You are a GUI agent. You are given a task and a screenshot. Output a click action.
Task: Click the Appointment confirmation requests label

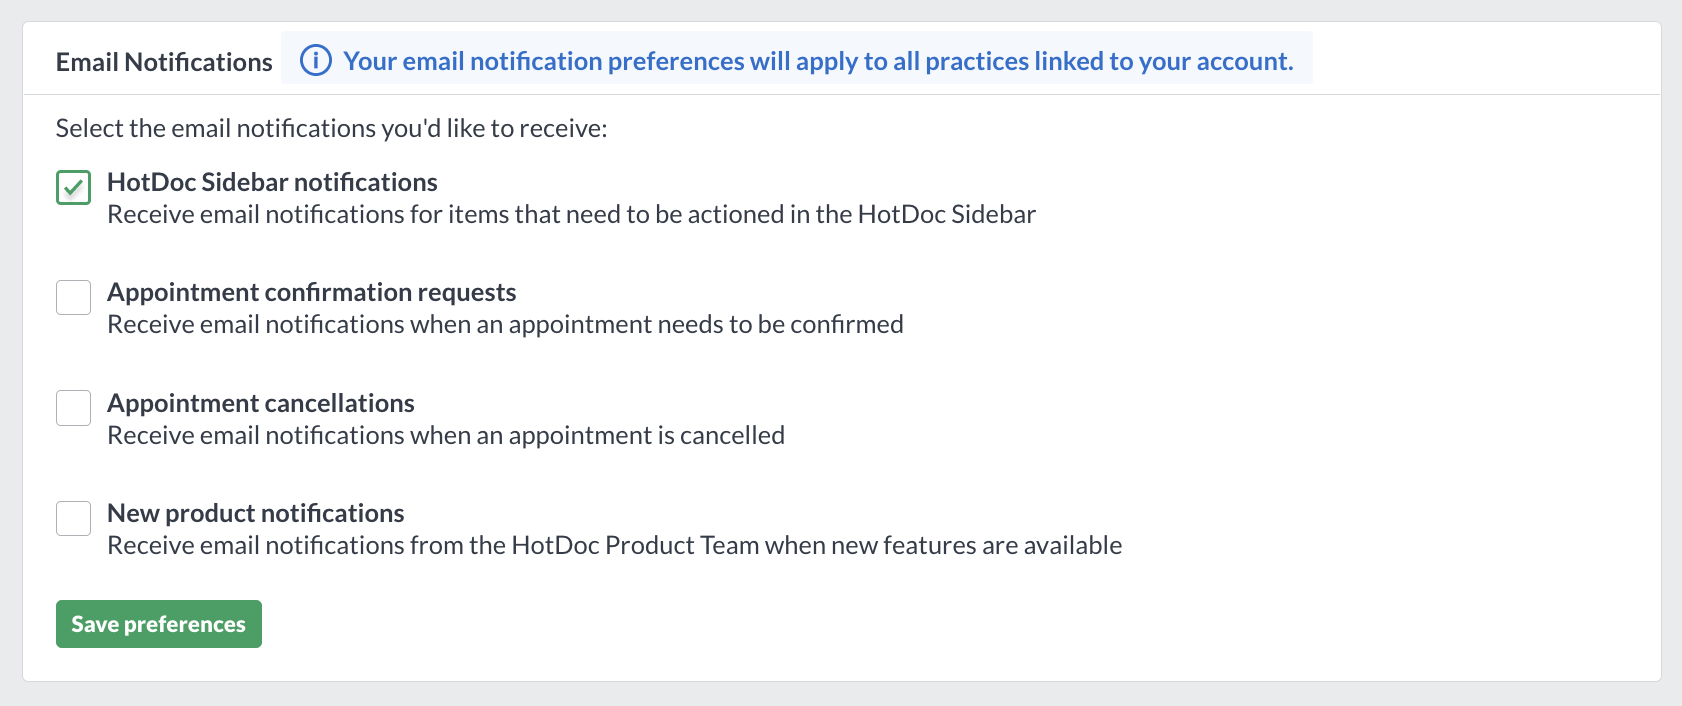point(312,292)
